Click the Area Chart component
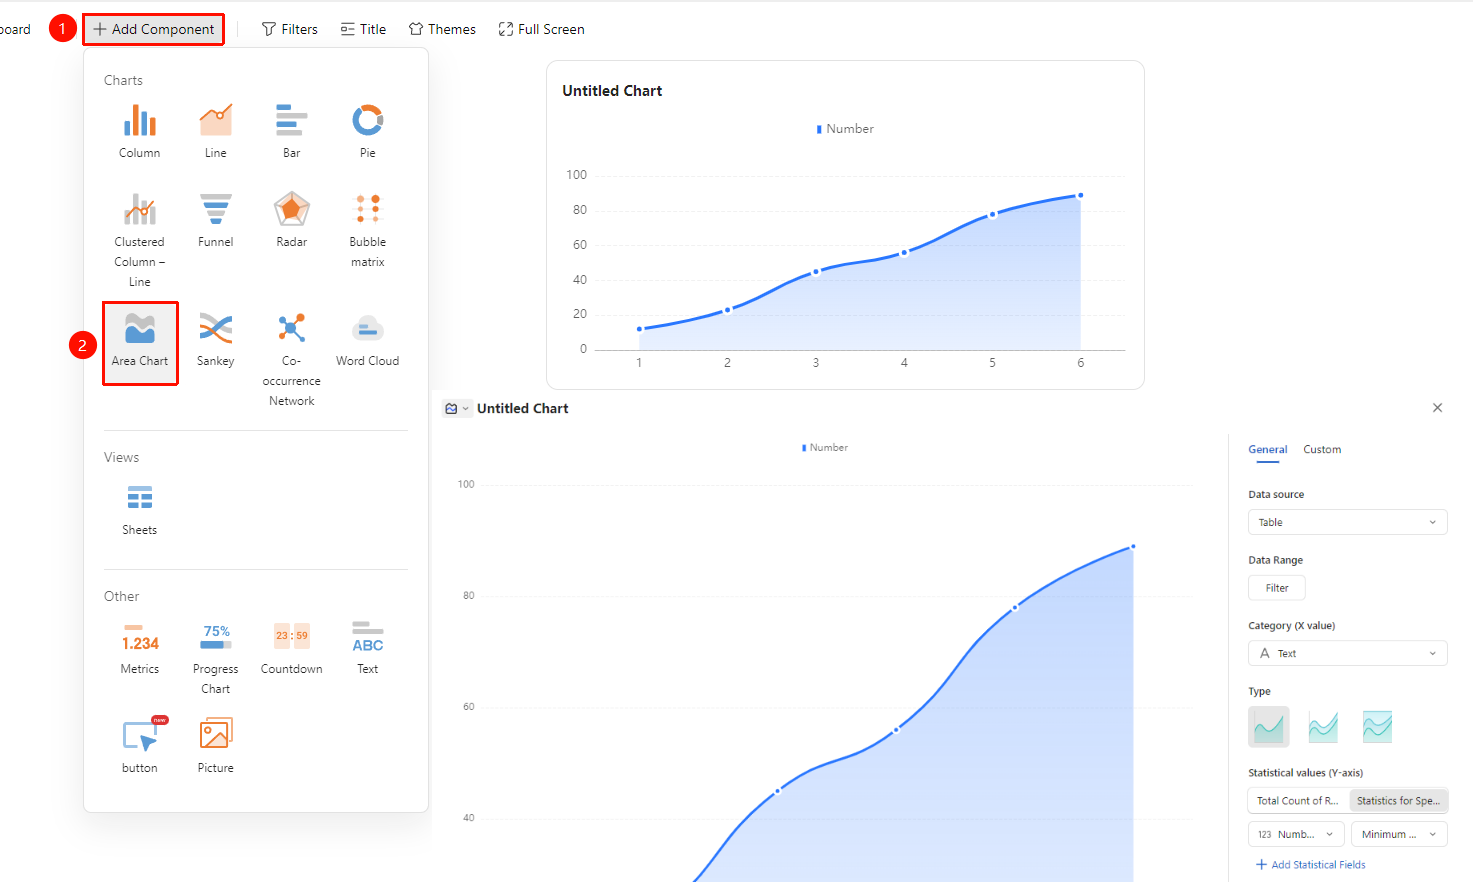Screen dimensions: 1473x882 (x=140, y=343)
